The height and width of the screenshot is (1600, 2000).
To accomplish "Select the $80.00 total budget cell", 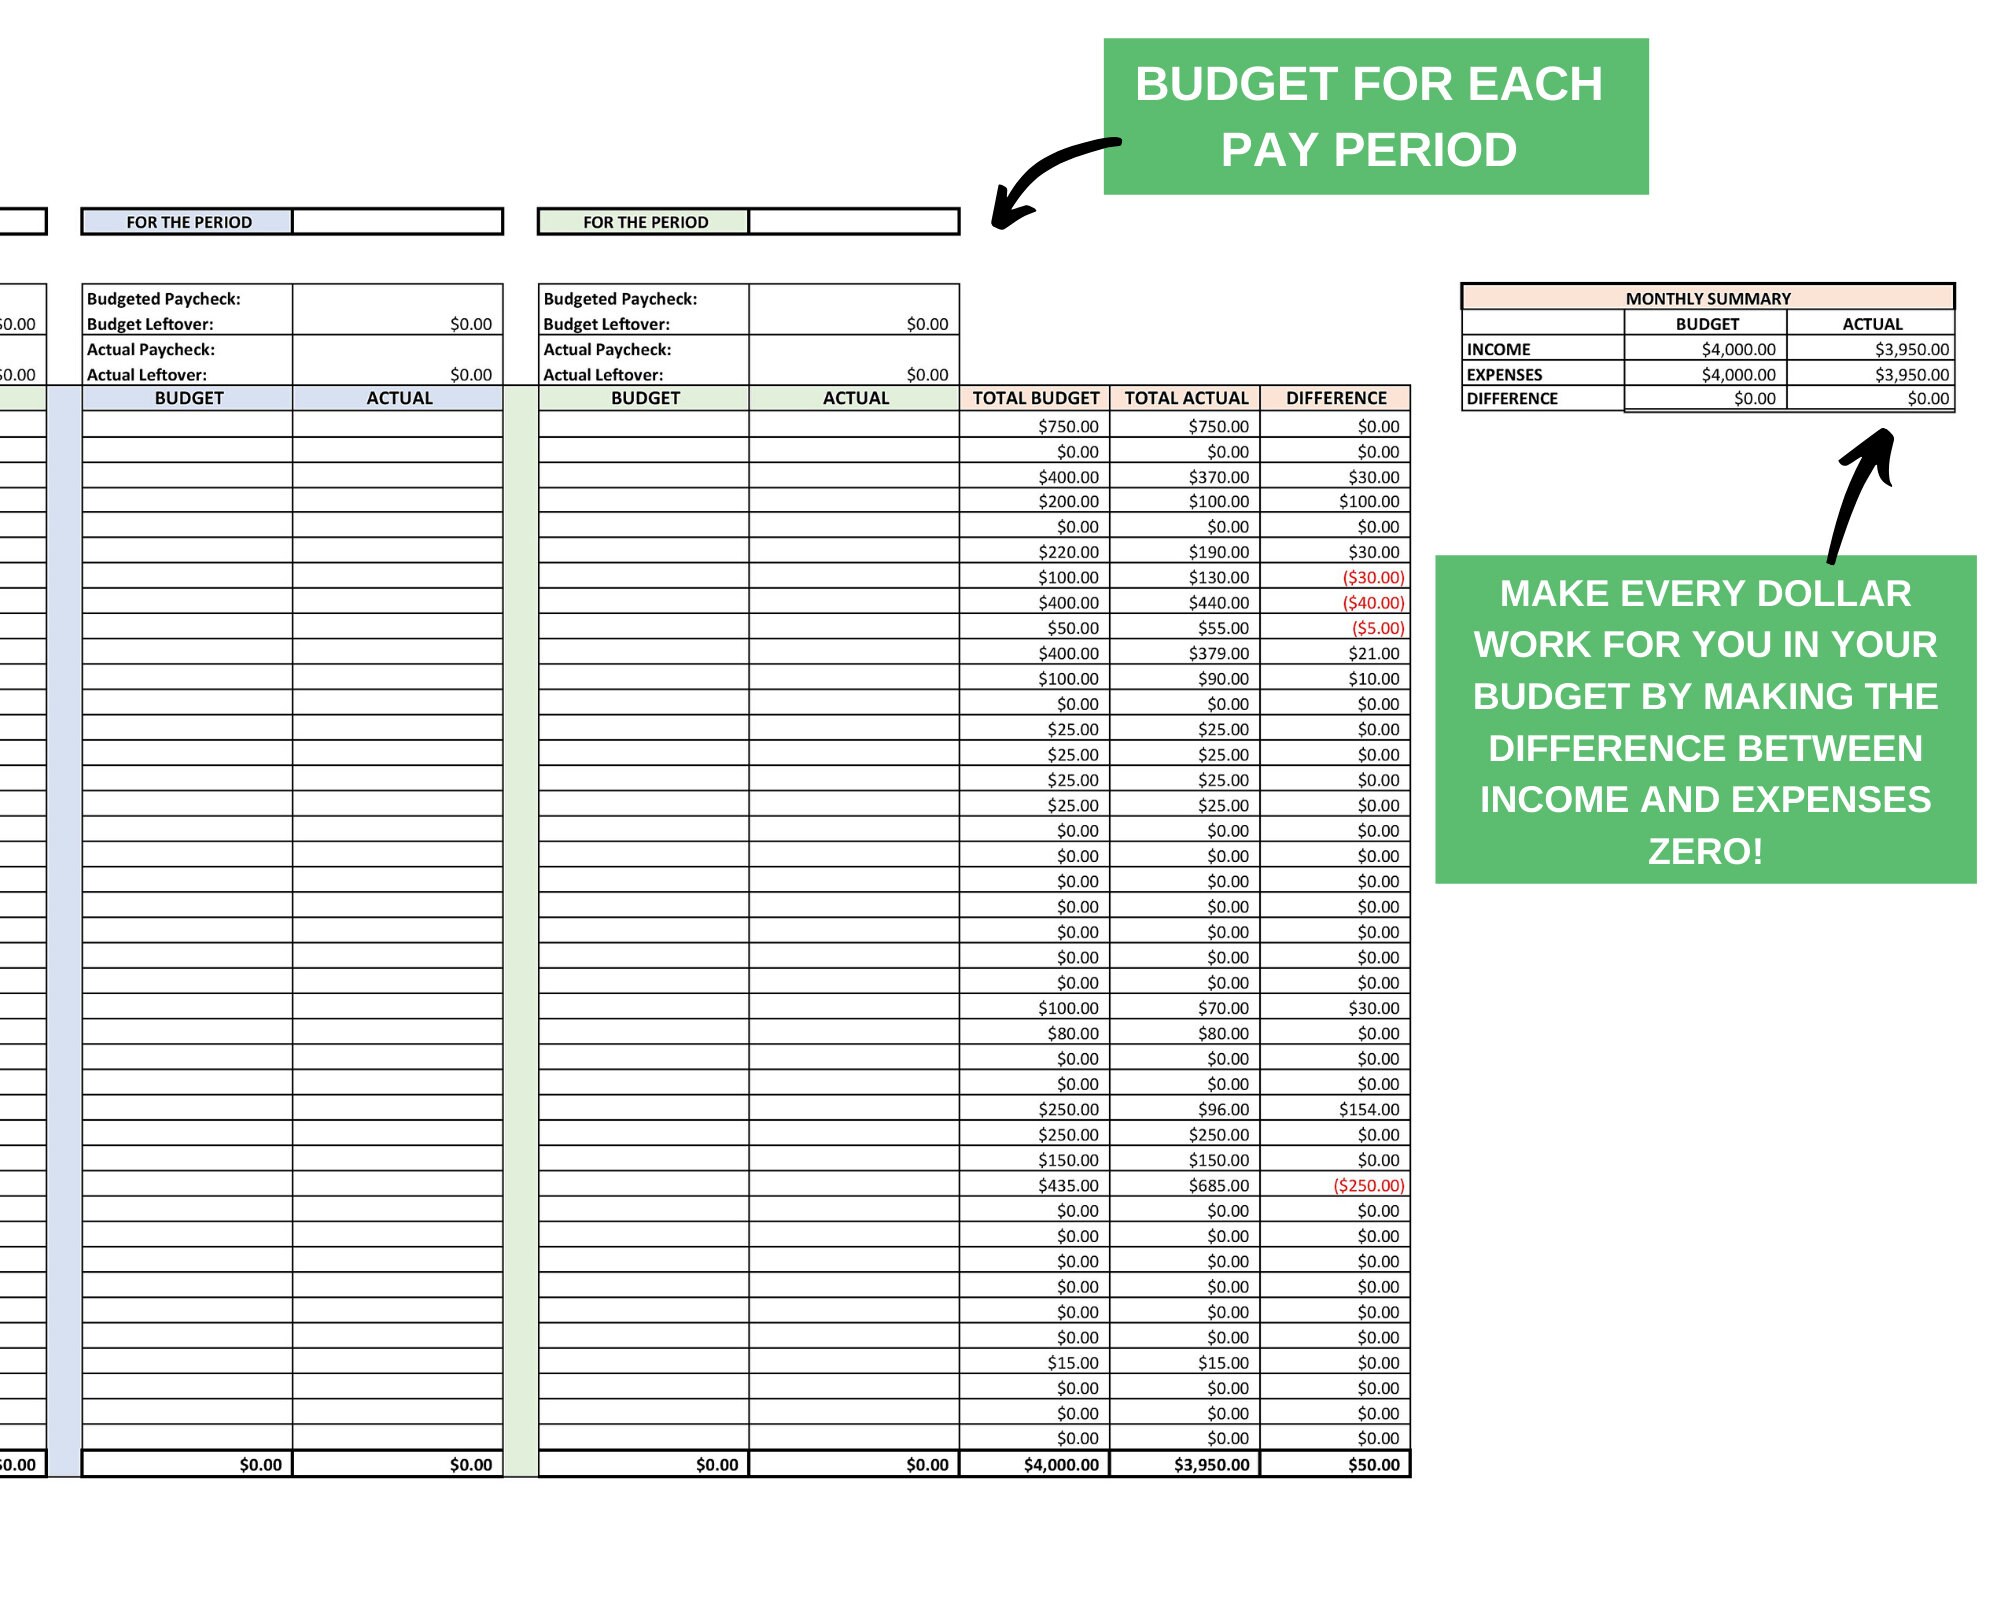I will [1035, 1033].
